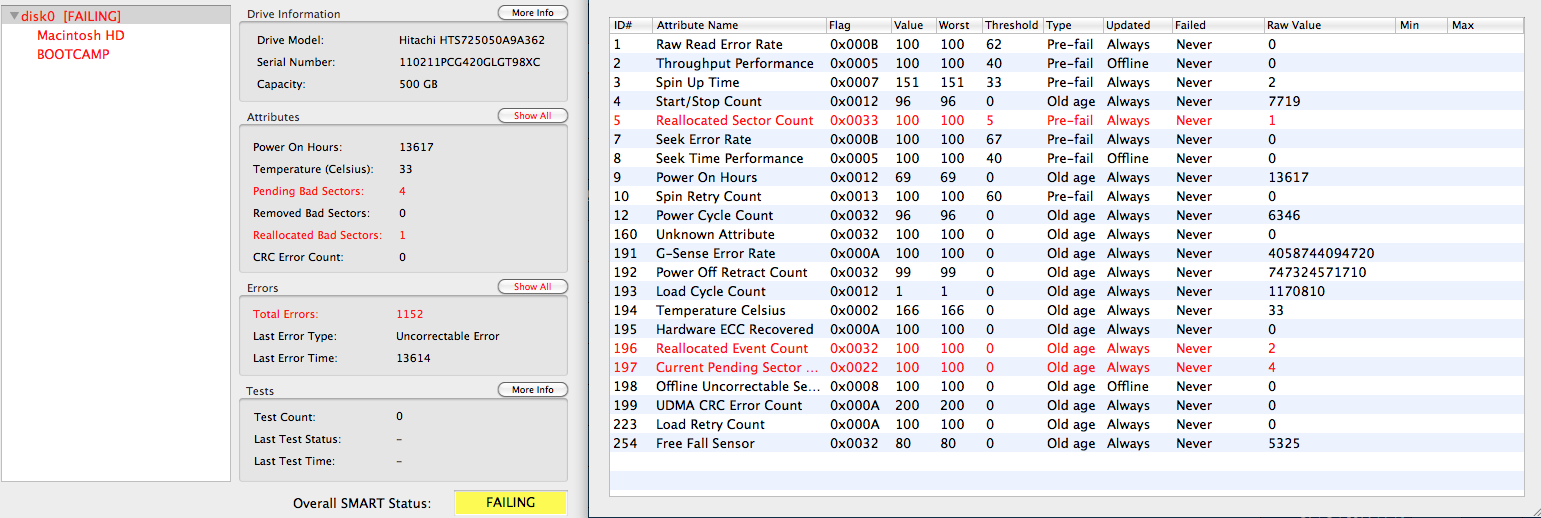Select the Reallocated Sector Count row
The image size is (1541, 518).
[734, 121]
